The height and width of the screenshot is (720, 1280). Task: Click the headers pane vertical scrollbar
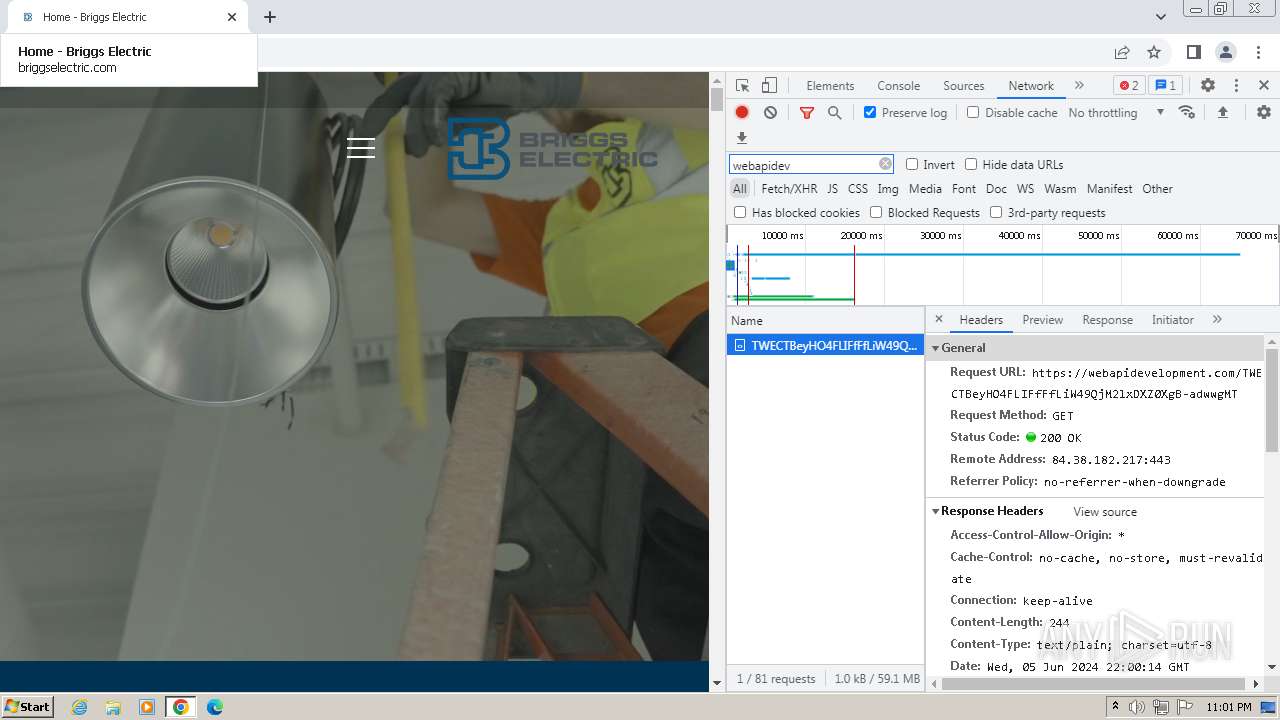[x=1272, y=400]
